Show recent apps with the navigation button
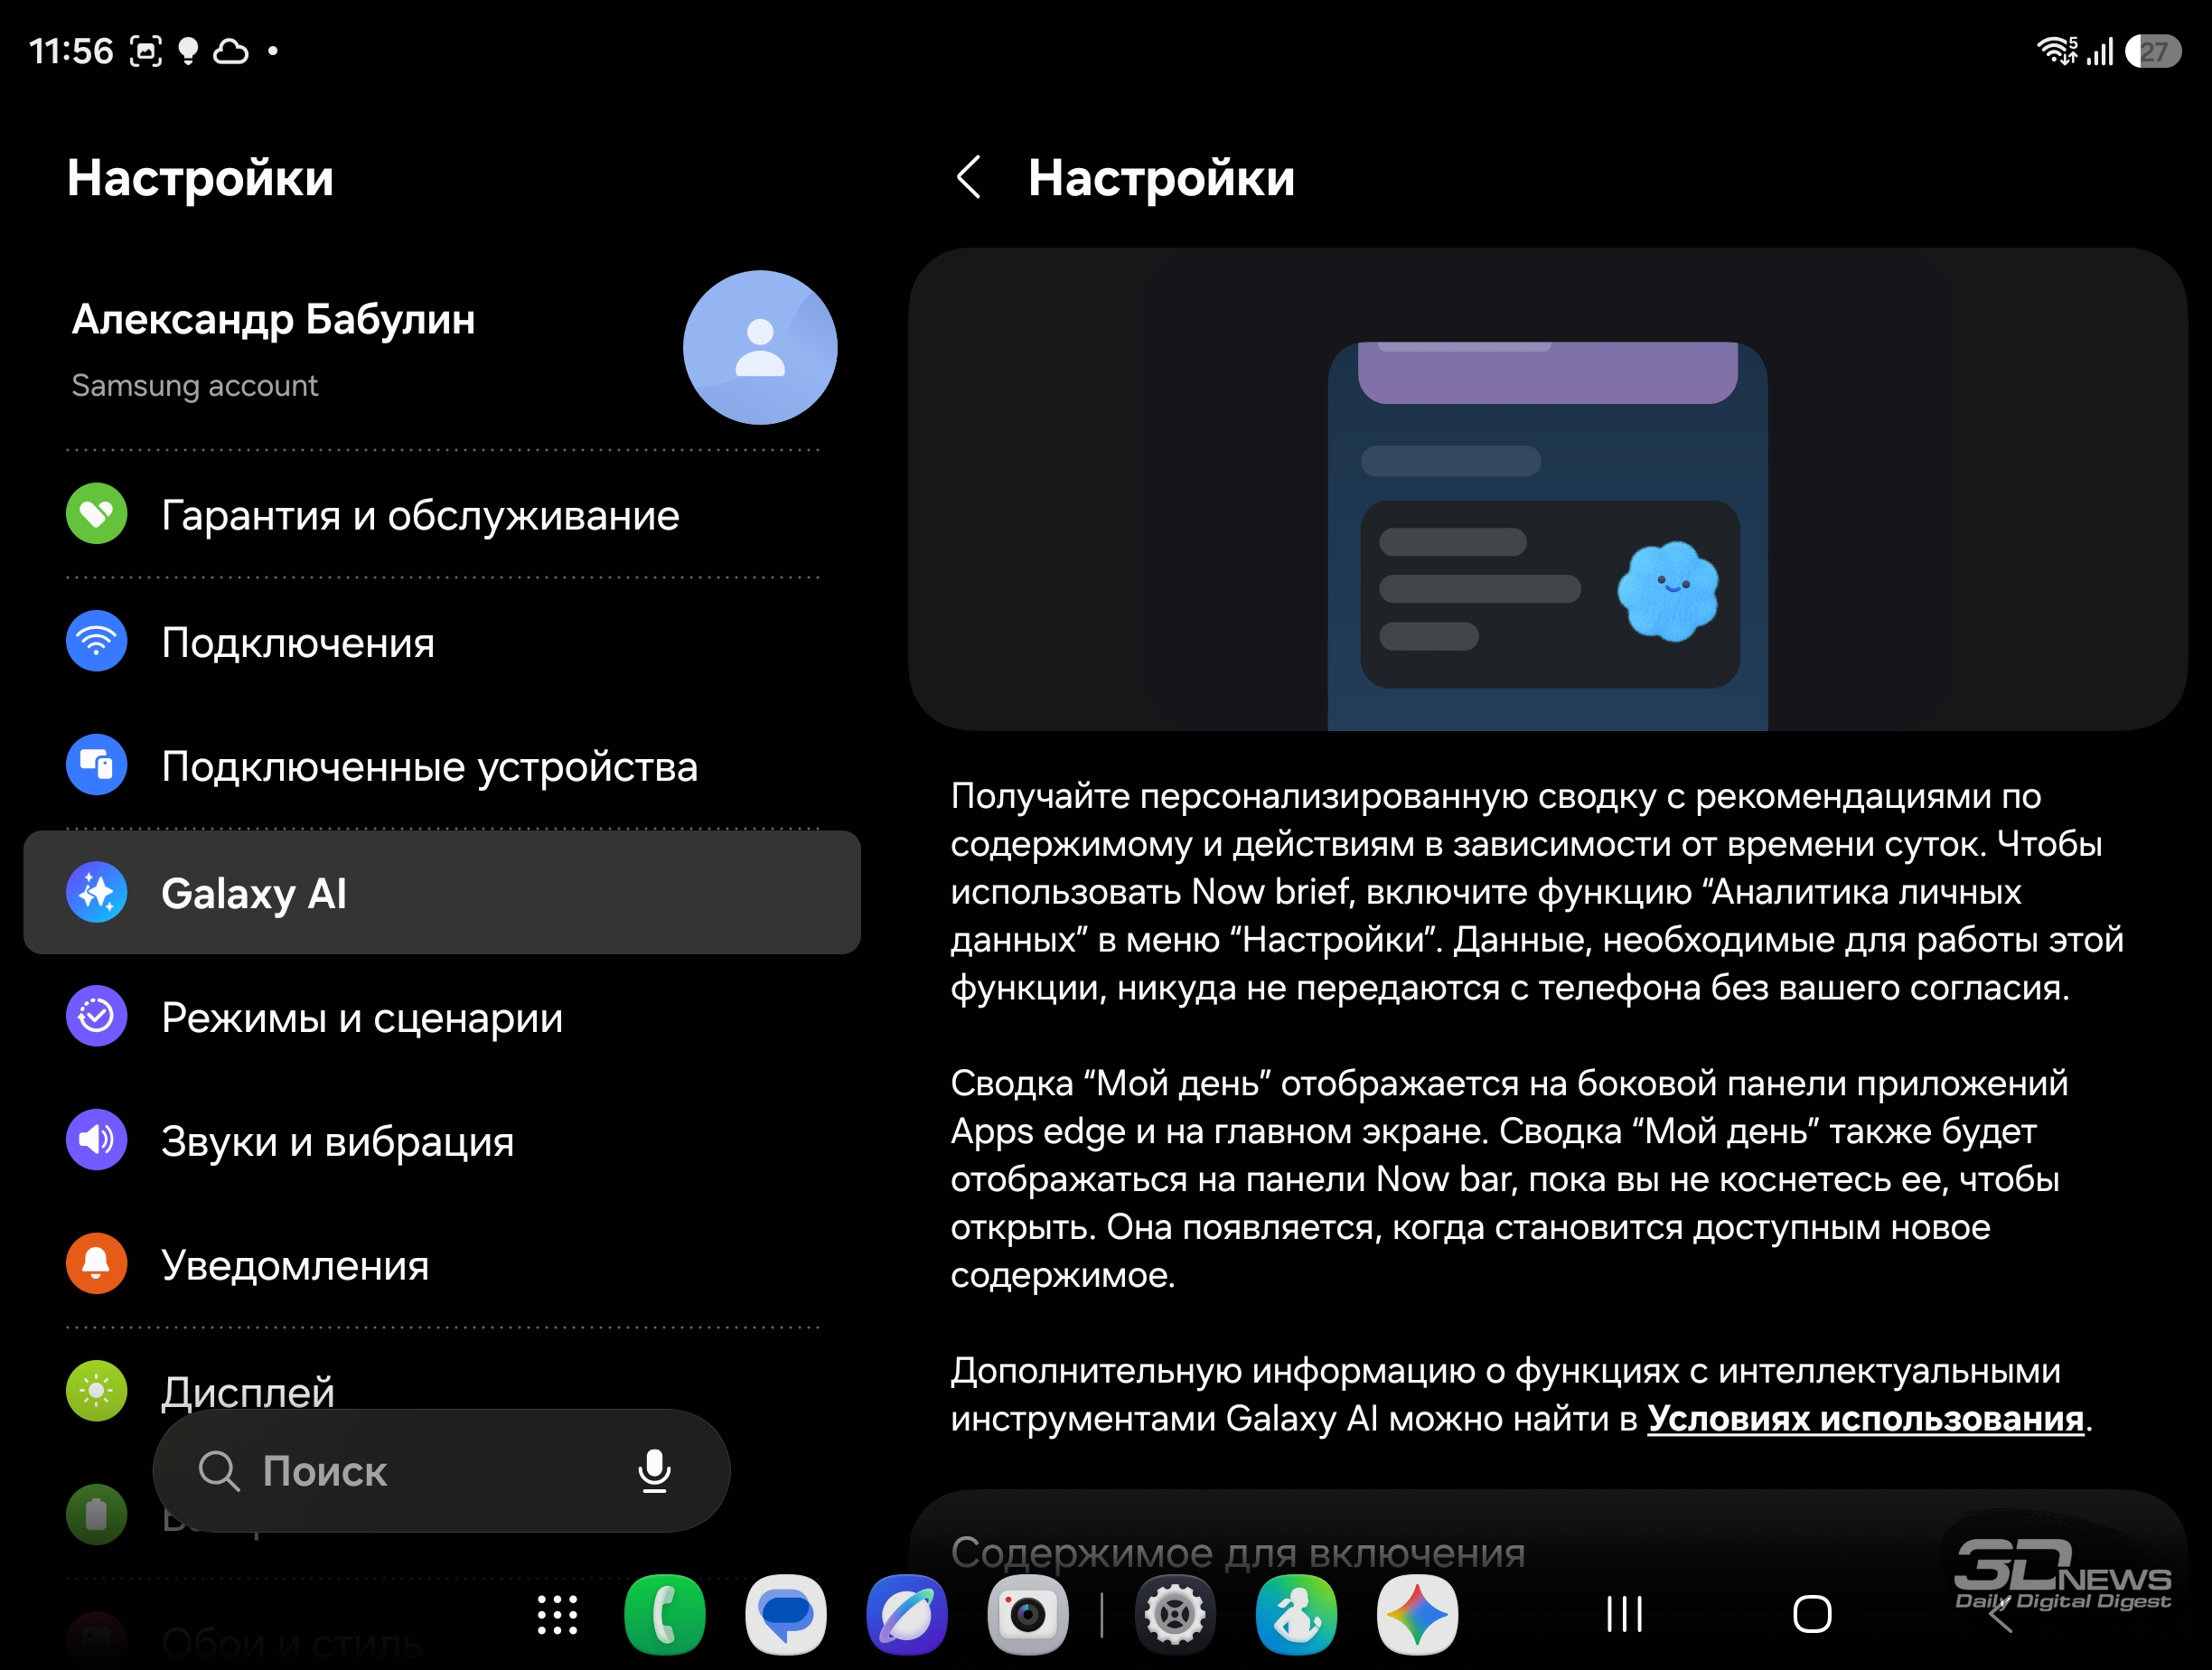This screenshot has width=2212, height=1670. [x=1624, y=1614]
